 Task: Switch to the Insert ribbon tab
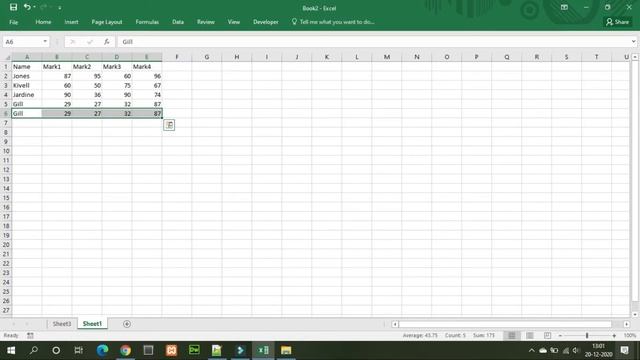(x=71, y=22)
